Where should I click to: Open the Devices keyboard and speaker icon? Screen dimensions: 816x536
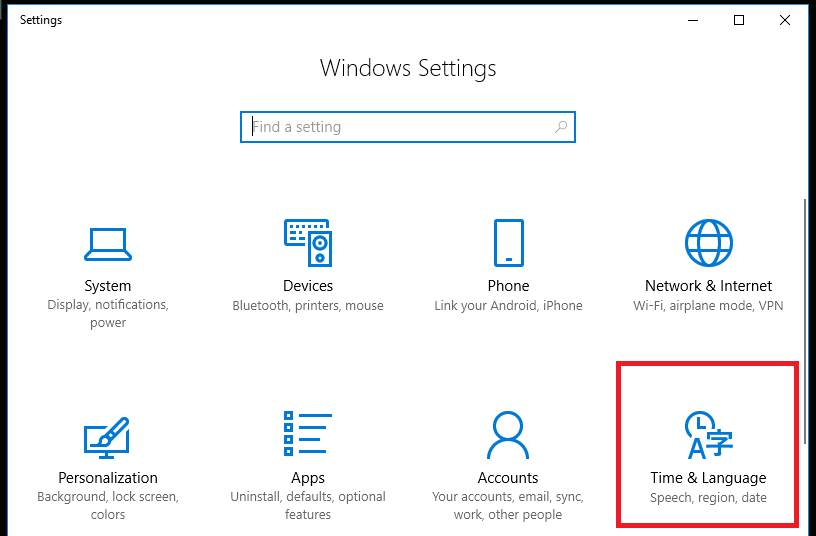click(308, 243)
